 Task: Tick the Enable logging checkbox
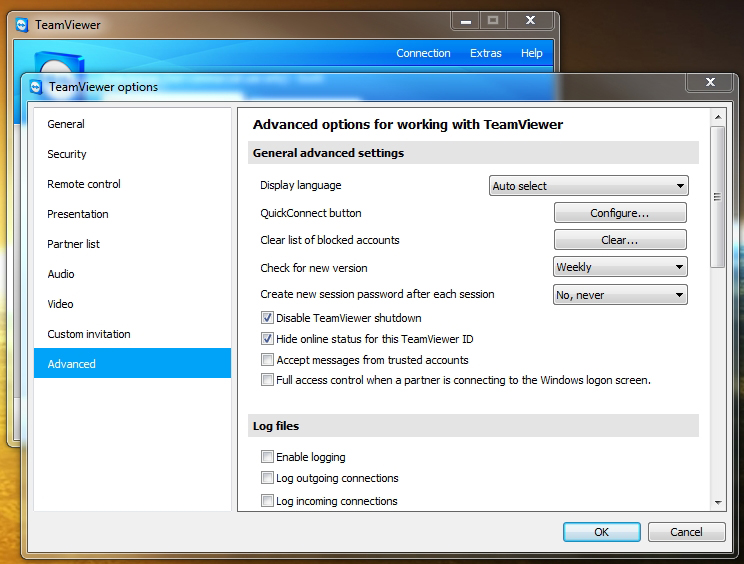pyautogui.click(x=267, y=457)
